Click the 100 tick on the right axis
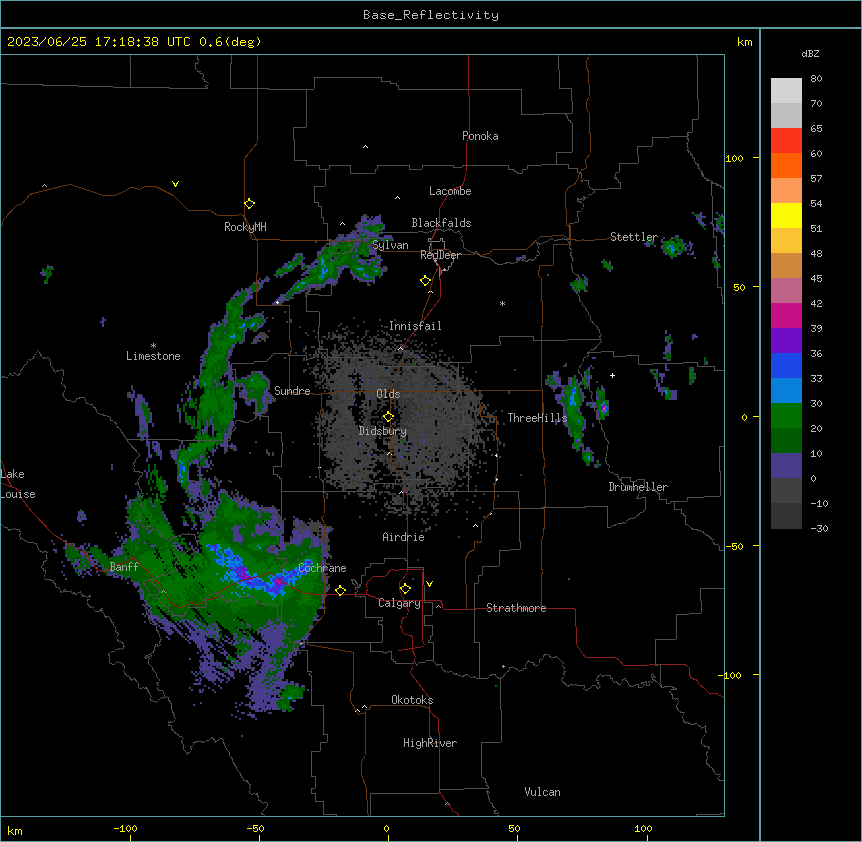 [734, 158]
